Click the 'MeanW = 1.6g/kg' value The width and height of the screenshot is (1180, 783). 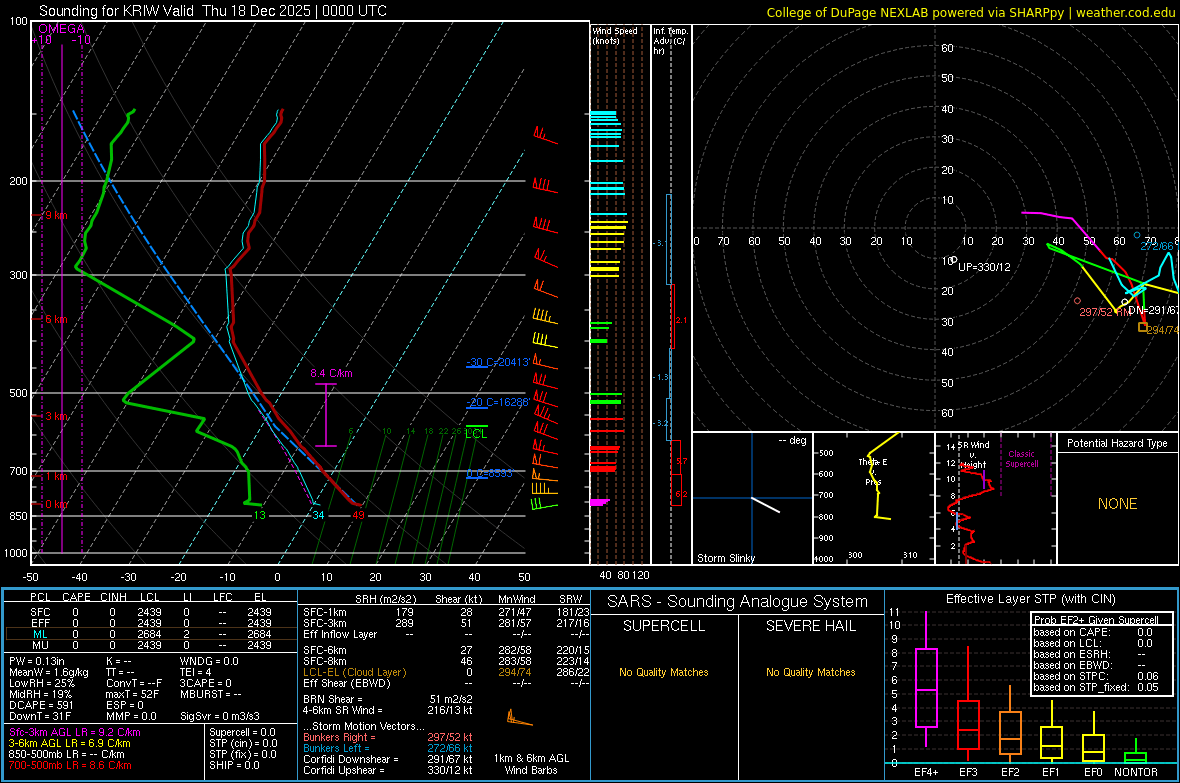[x=49, y=672]
